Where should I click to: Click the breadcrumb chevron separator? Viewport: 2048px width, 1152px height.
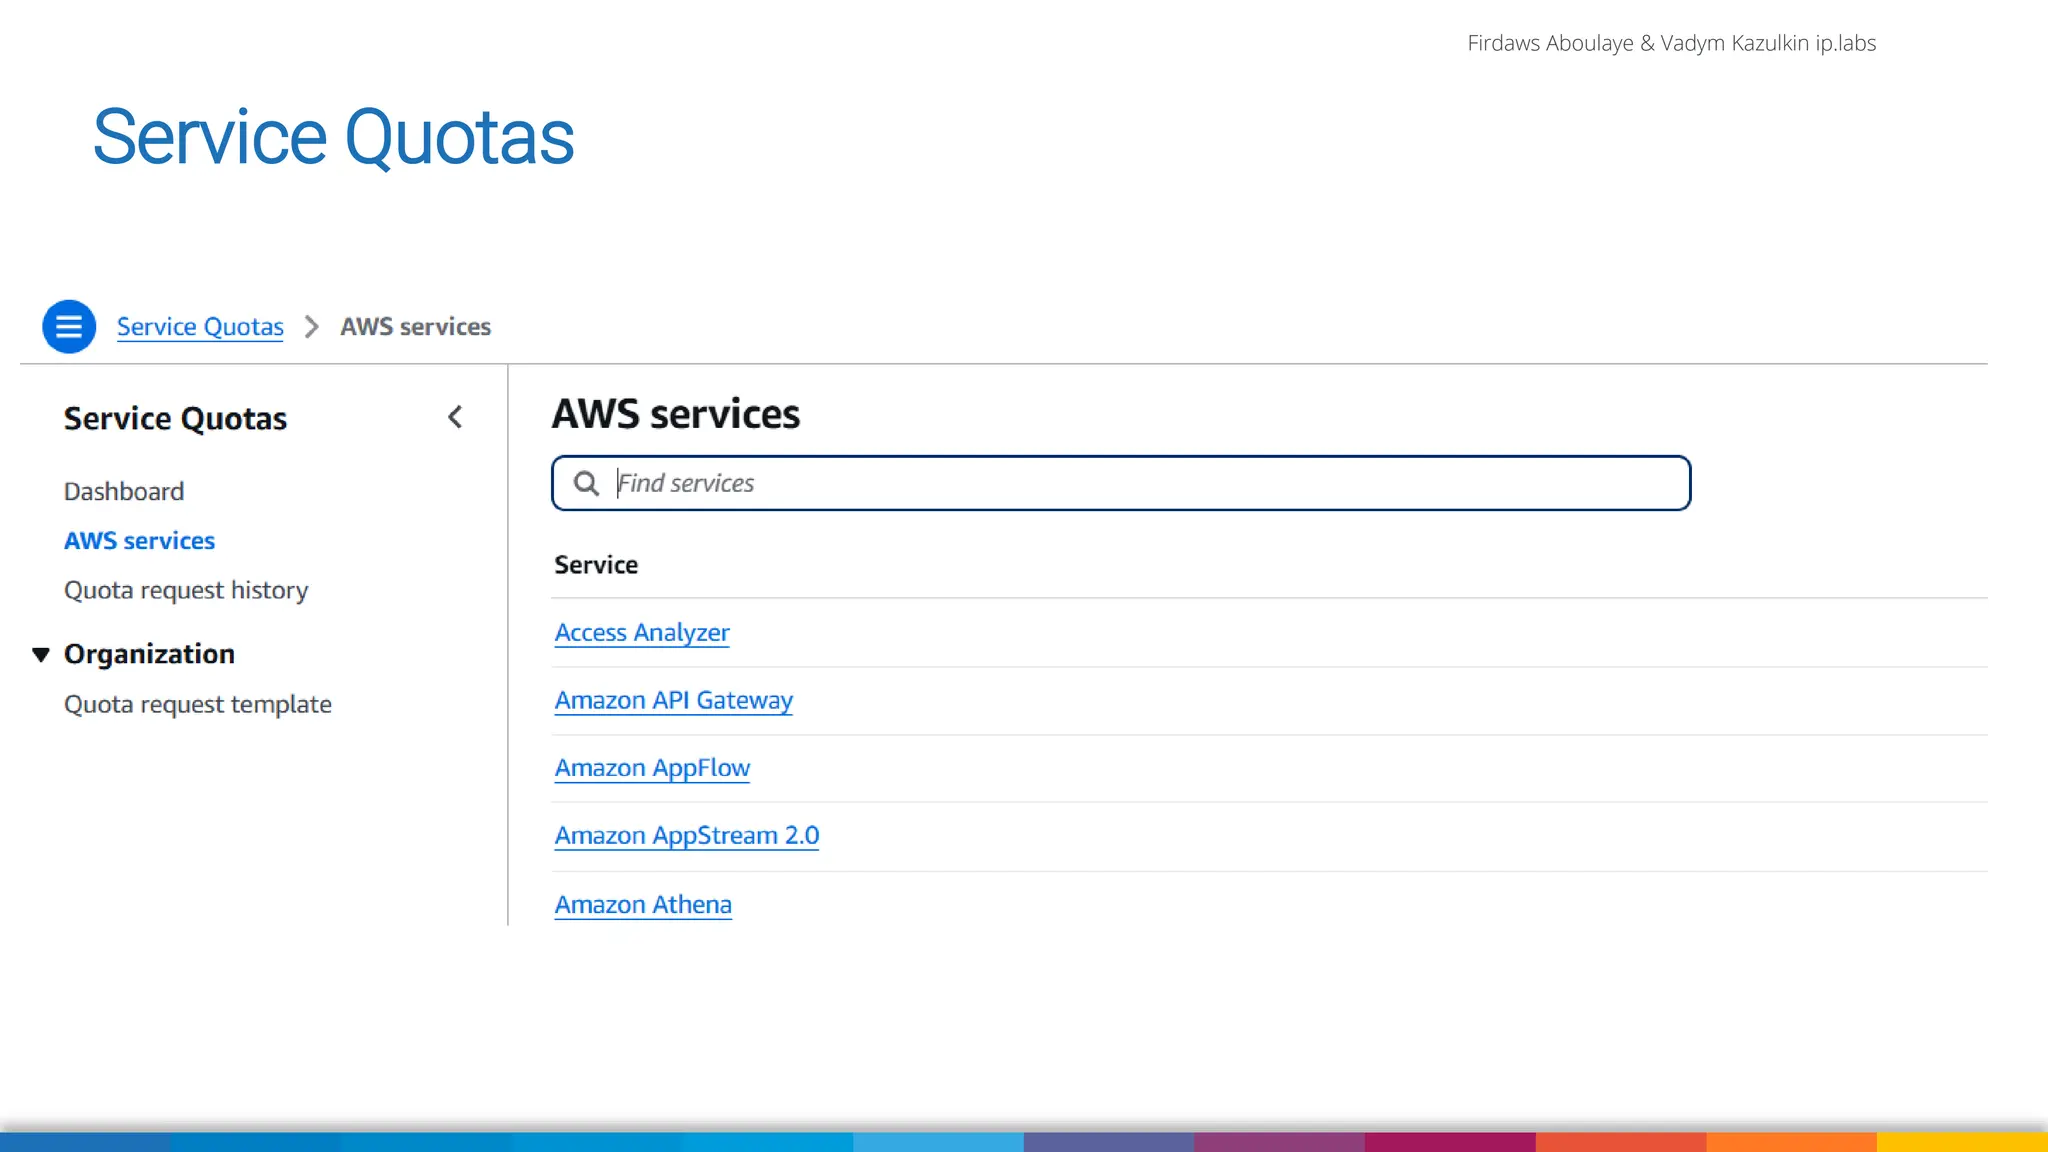312,327
